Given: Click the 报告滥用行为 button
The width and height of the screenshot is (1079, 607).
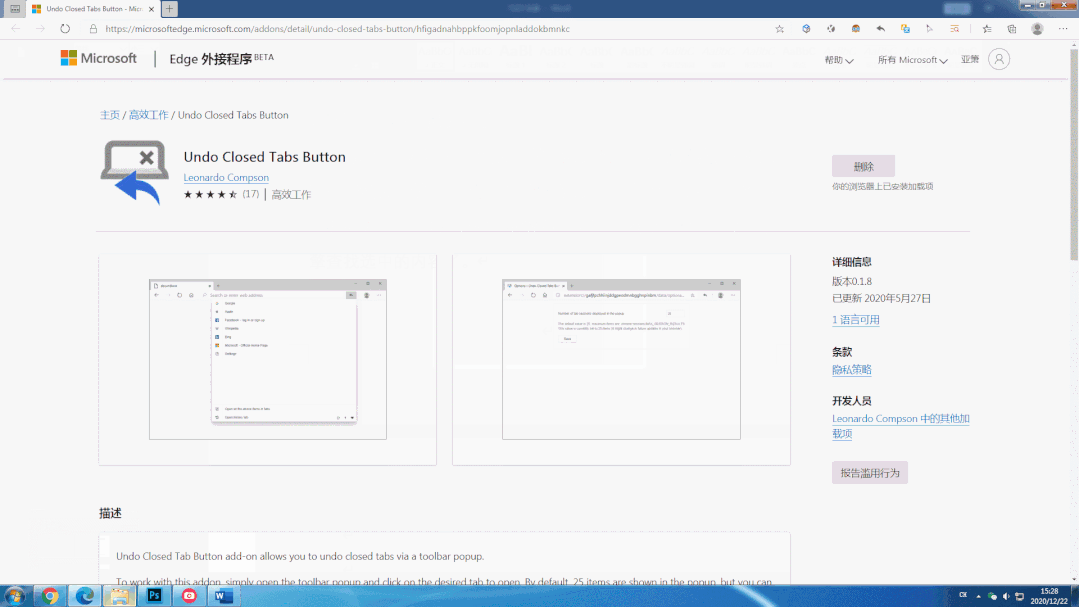Looking at the screenshot, I should click(870, 473).
